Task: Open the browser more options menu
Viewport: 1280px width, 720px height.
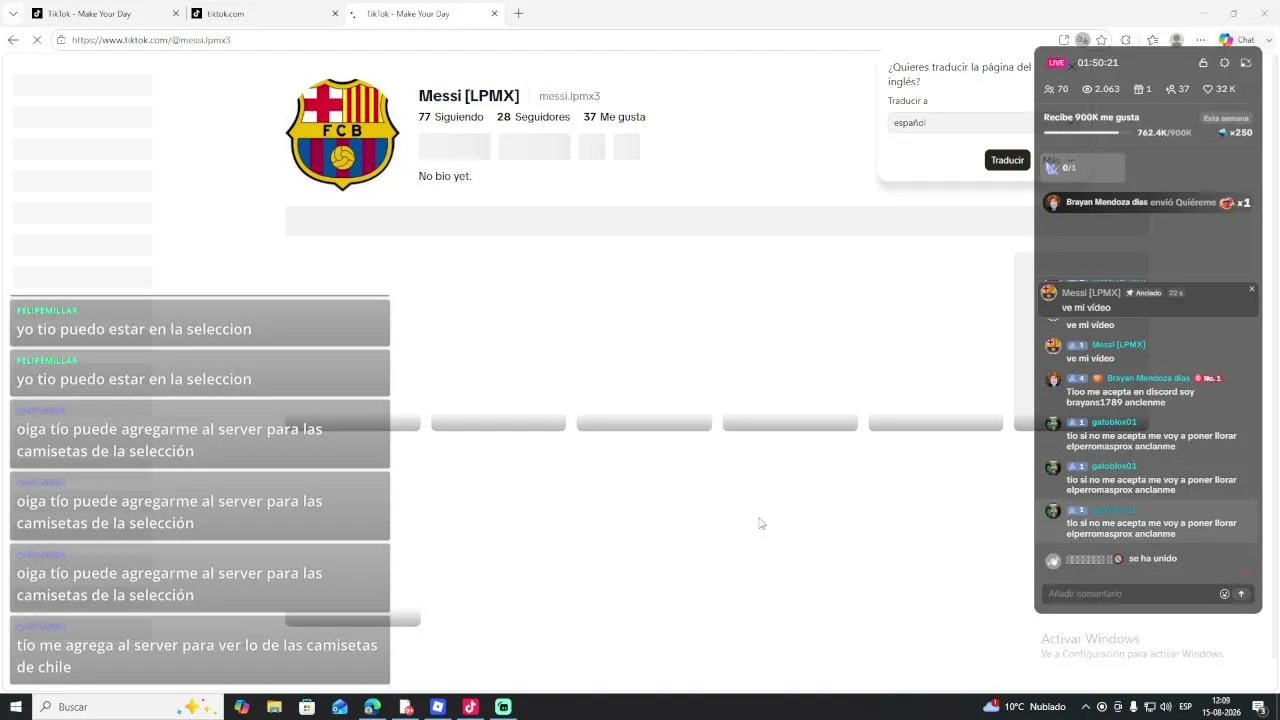Action: [1200, 40]
